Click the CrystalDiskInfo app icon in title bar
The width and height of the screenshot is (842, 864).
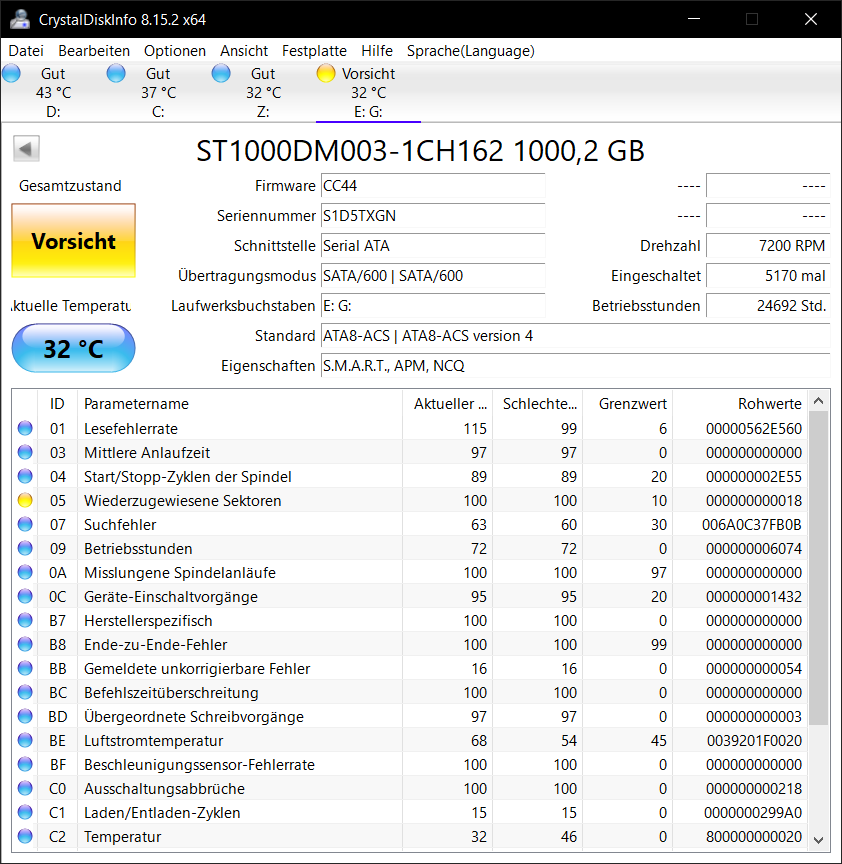(20, 19)
